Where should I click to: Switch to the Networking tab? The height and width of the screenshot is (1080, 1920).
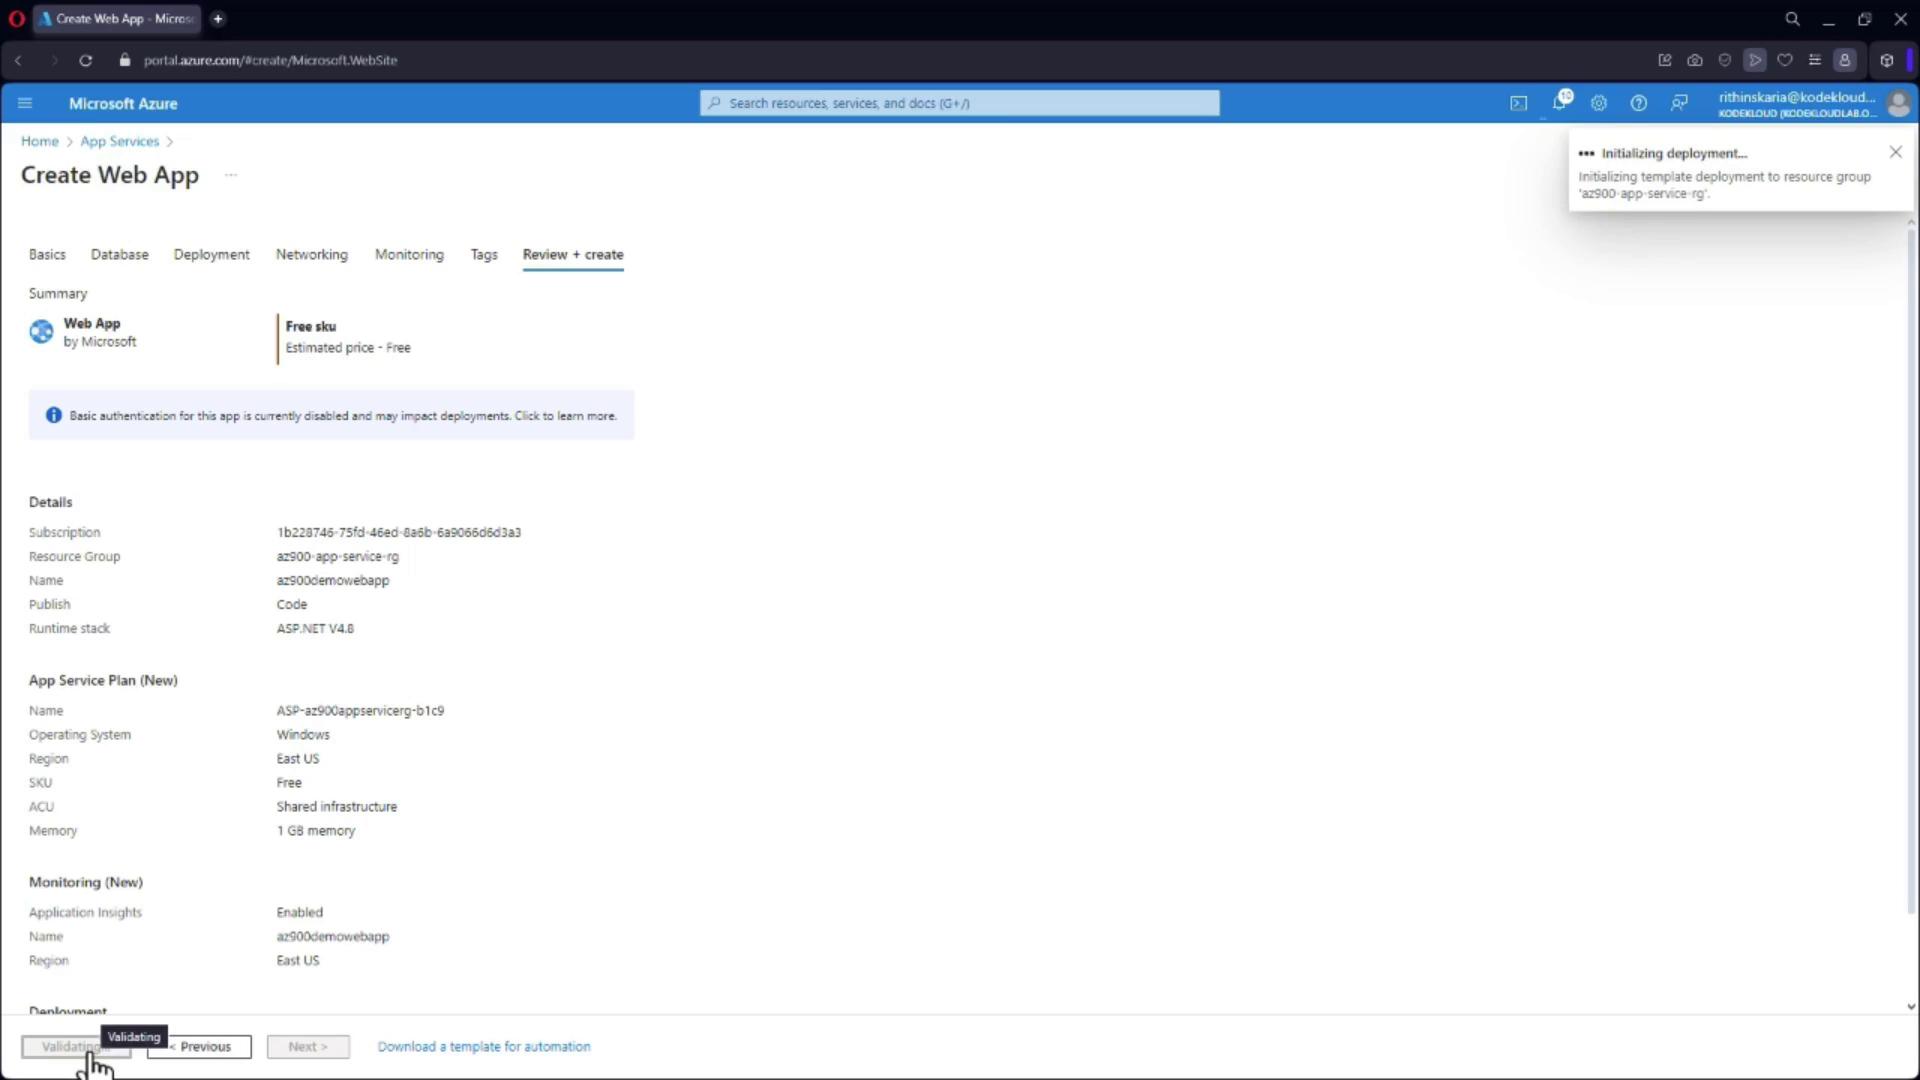(312, 254)
